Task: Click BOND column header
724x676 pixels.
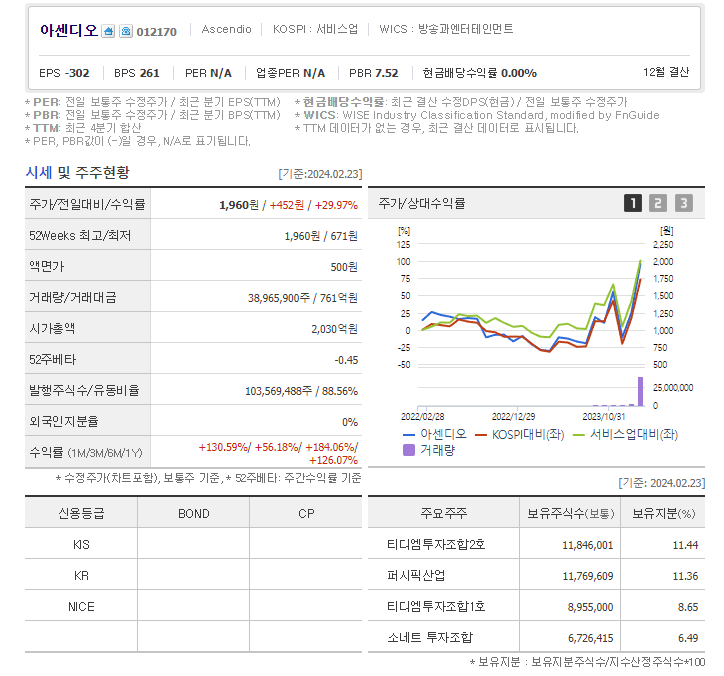Action: pos(193,513)
